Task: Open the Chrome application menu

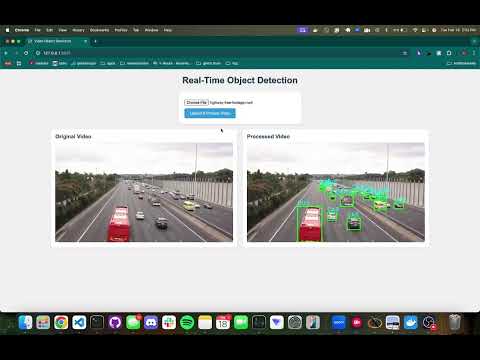Action: click(x=22, y=30)
